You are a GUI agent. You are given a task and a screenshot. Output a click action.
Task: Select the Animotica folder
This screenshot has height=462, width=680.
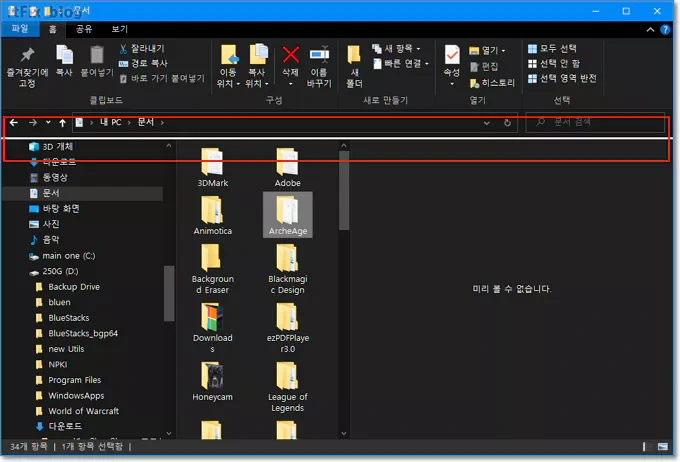tap(212, 216)
